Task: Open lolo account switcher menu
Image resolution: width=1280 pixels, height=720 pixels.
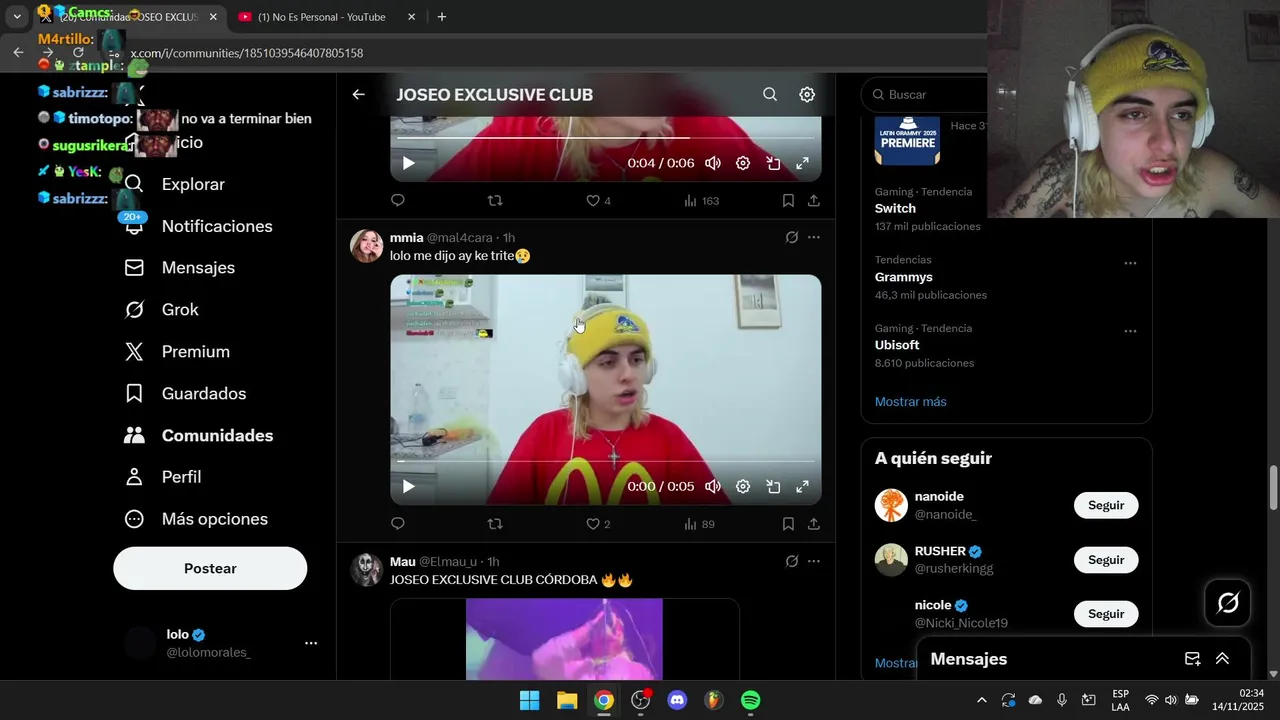Action: point(311,643)
